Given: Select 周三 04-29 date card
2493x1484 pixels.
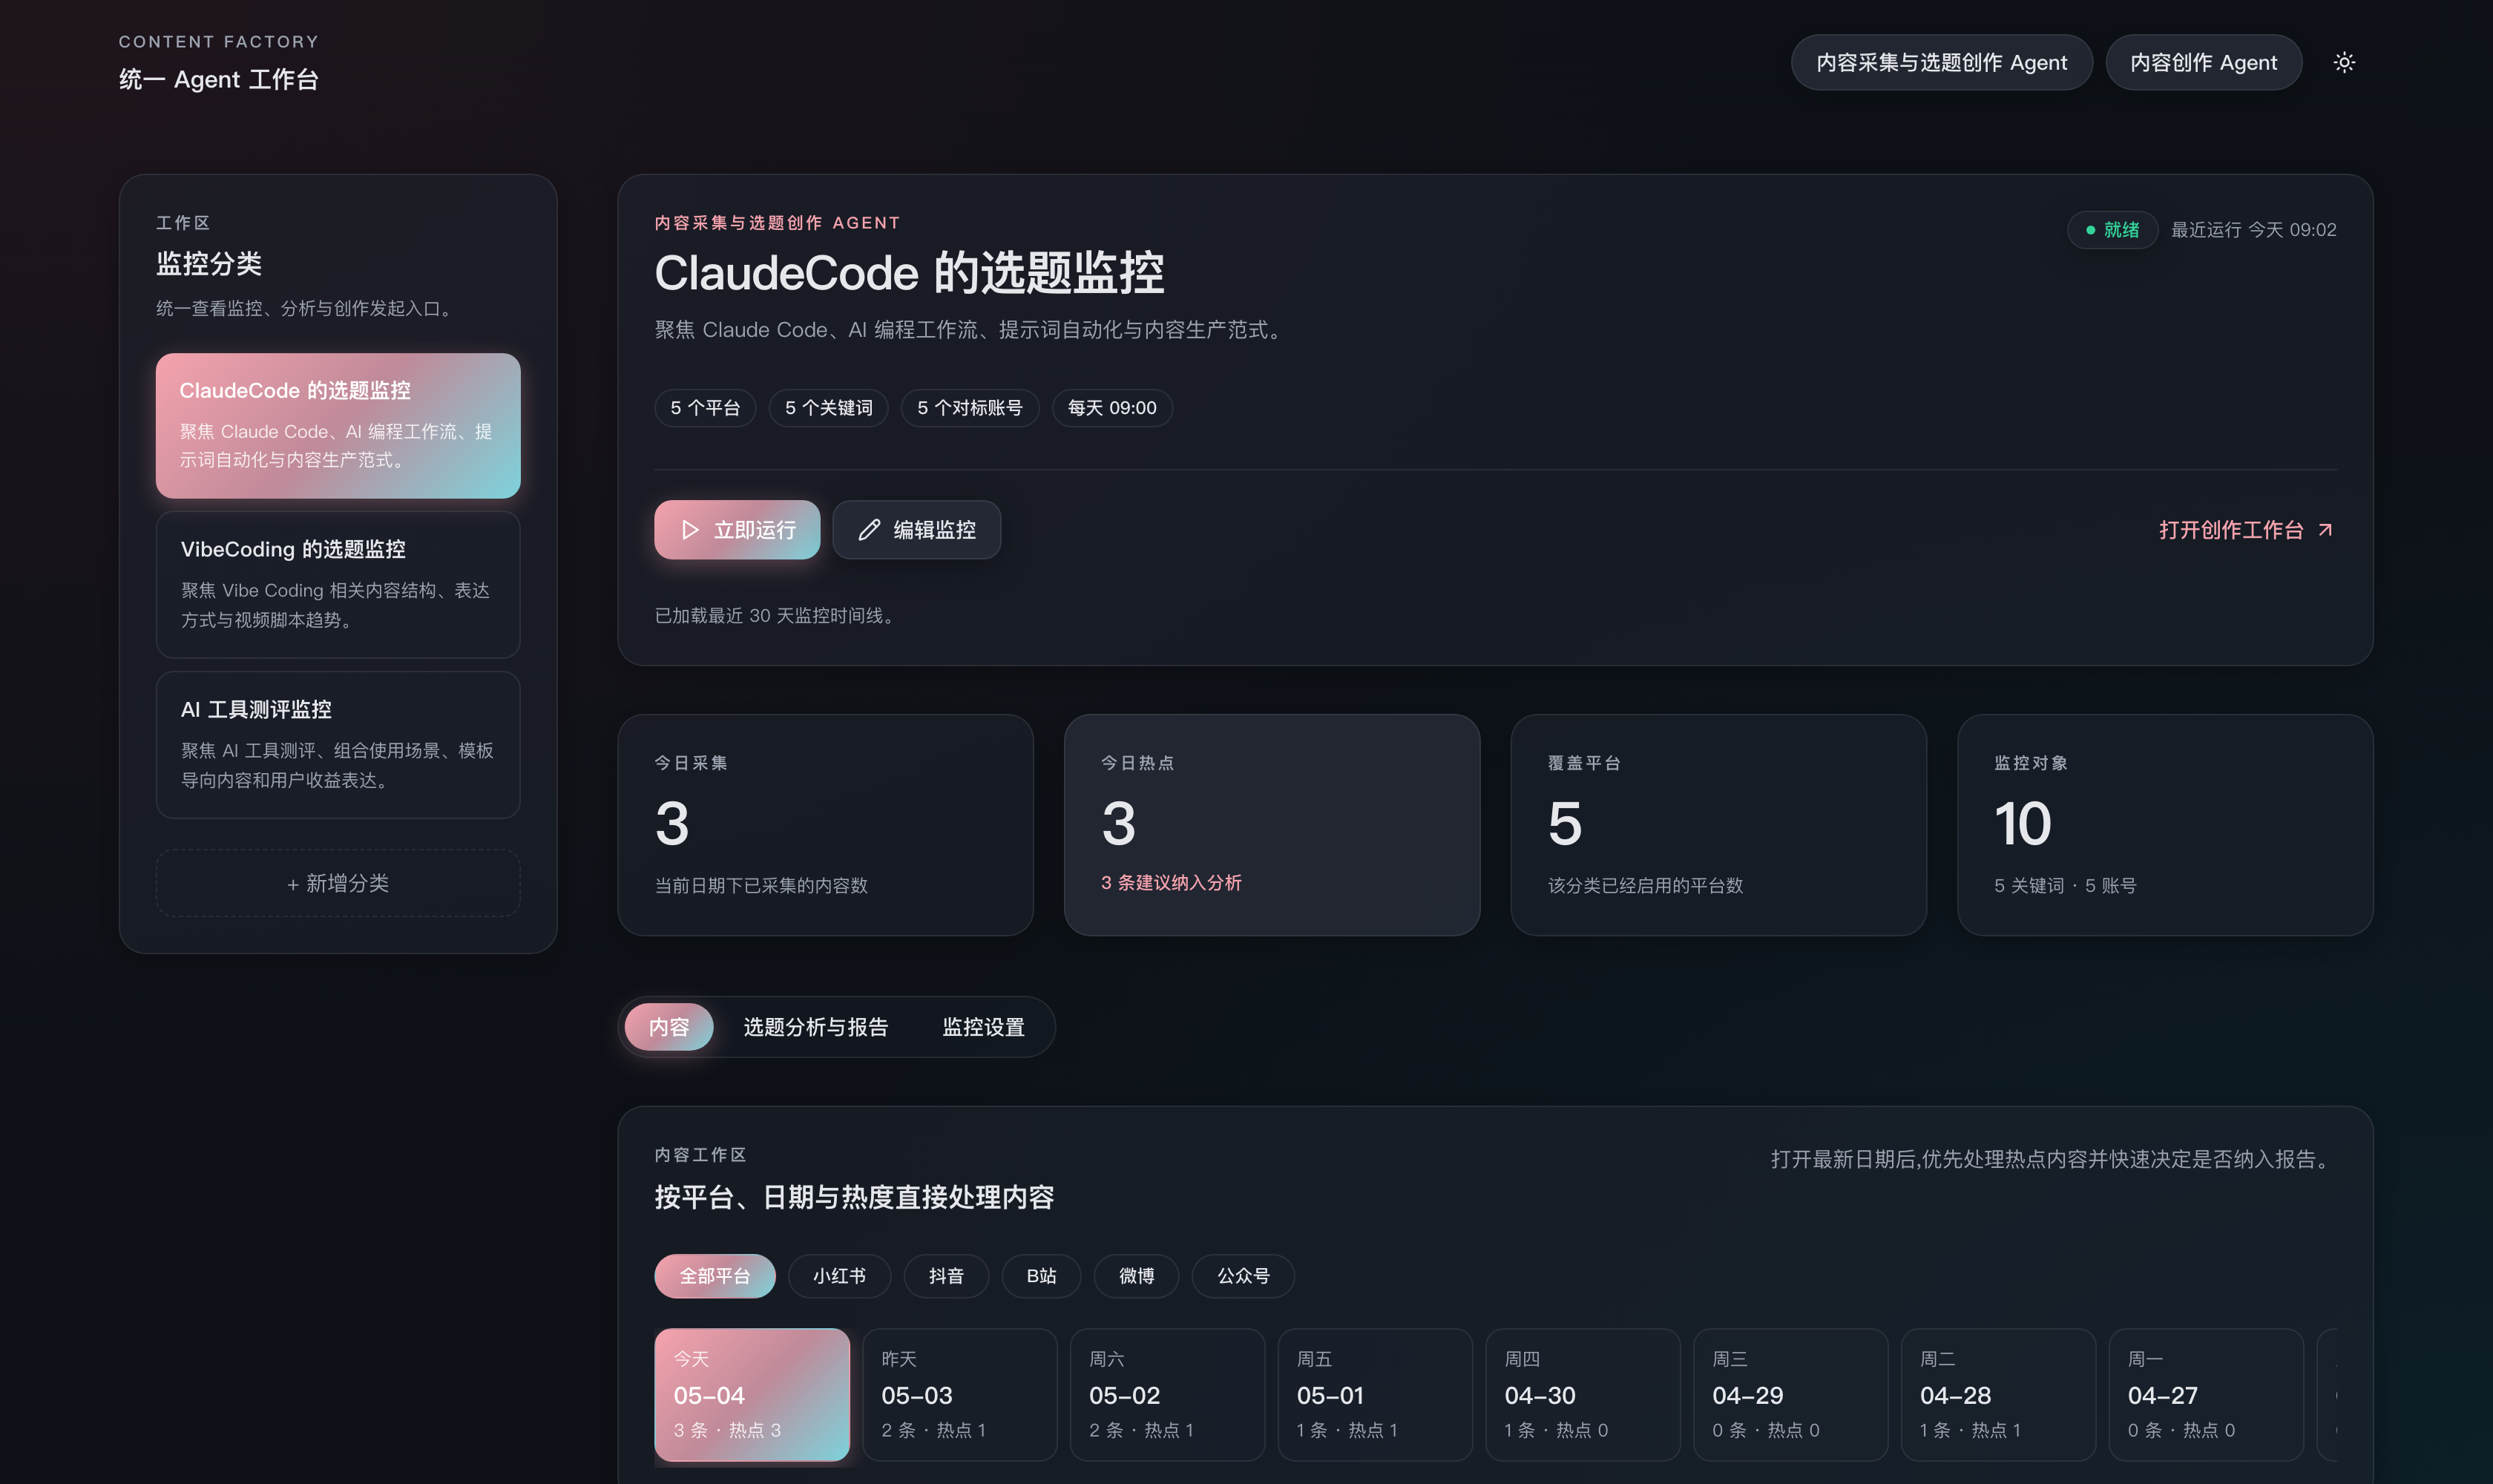Looking at the screenshot, I should point(1790,1394).
